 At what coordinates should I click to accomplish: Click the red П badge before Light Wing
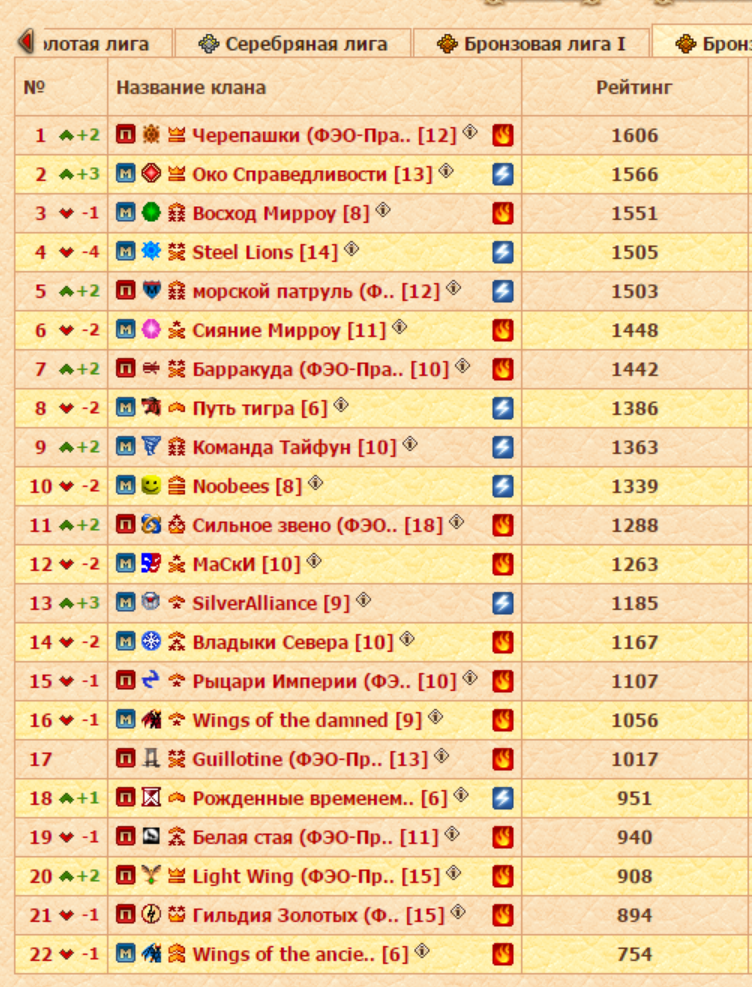(125, 876)
